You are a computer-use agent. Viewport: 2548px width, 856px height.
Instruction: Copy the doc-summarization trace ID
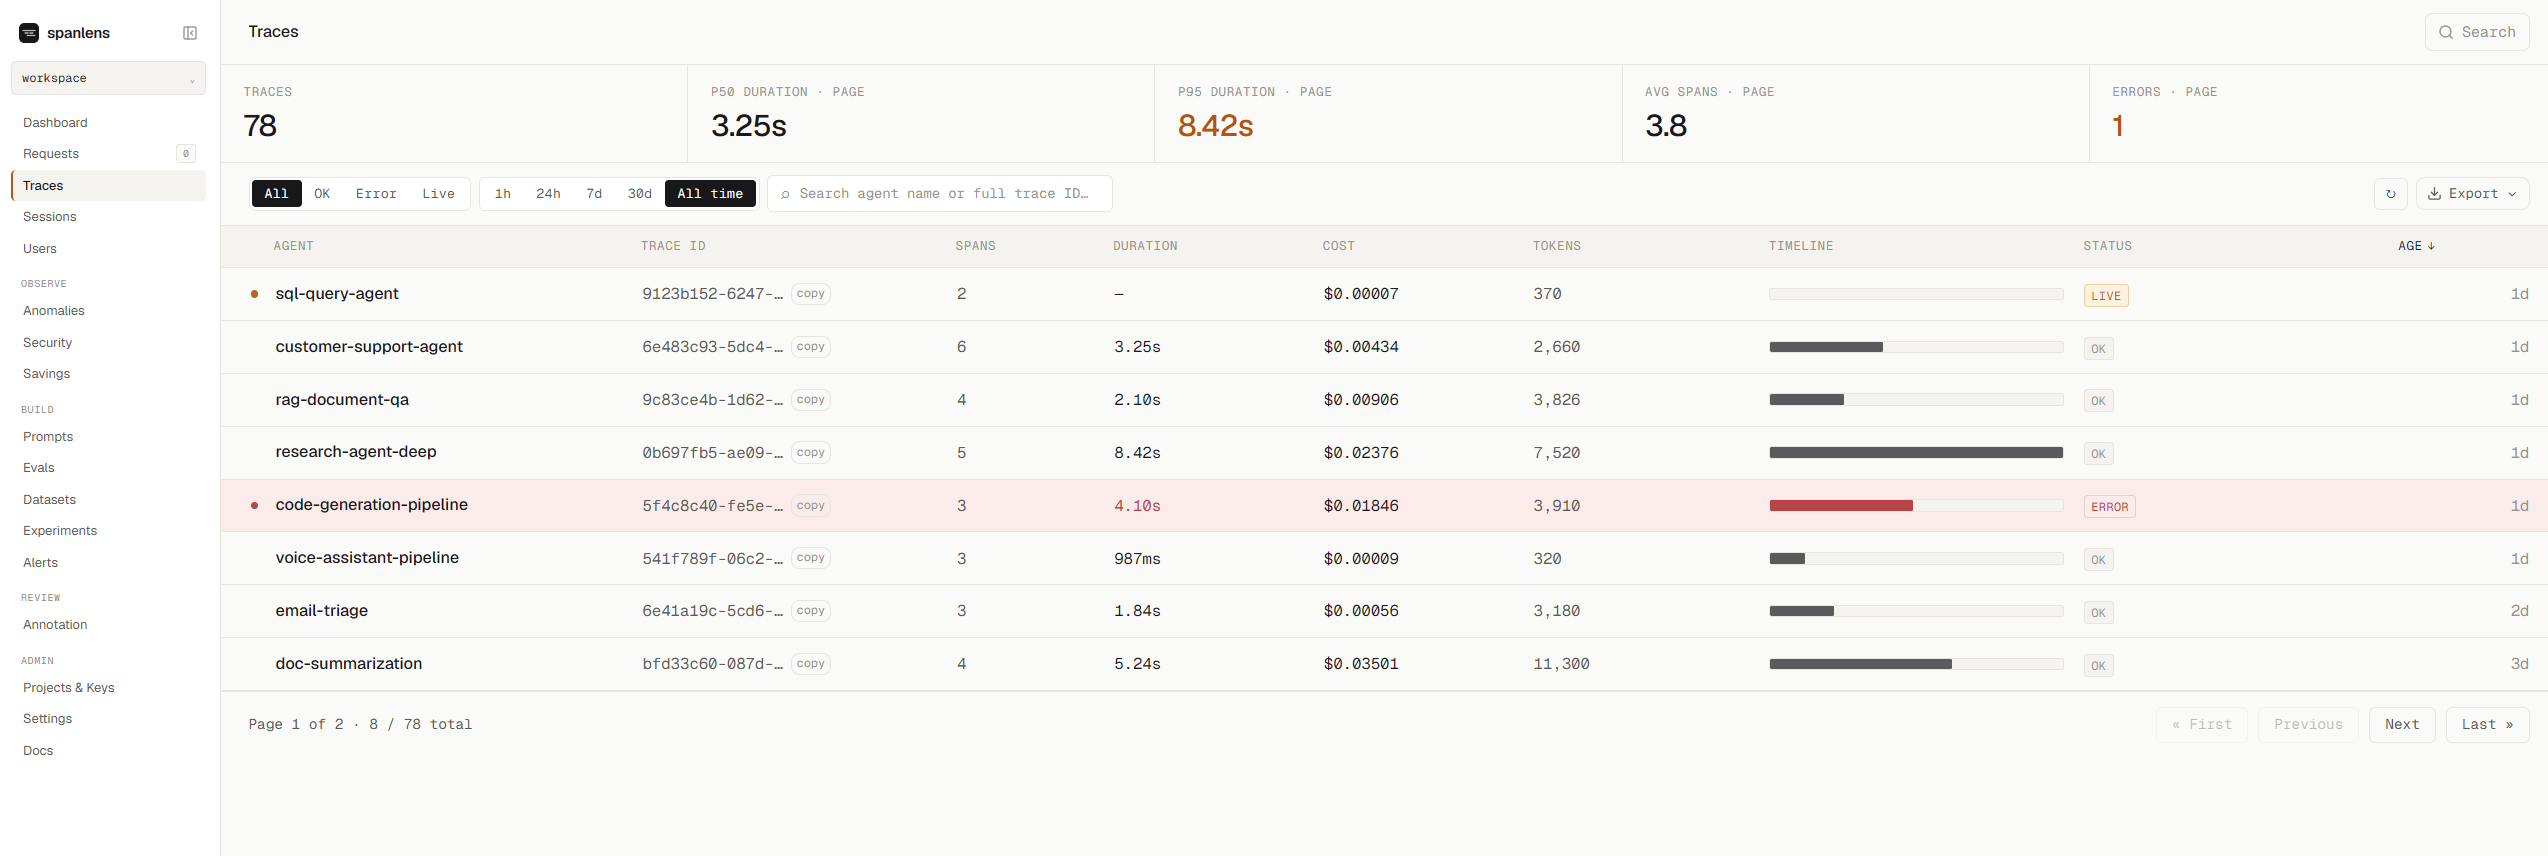tap(811, 664)
